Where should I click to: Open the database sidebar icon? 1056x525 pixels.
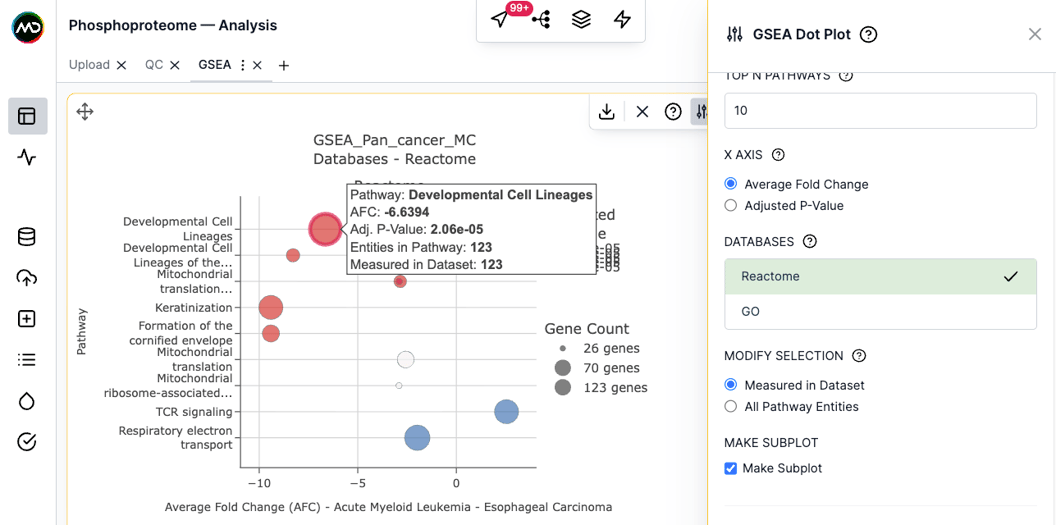click(x=27, y=237)
